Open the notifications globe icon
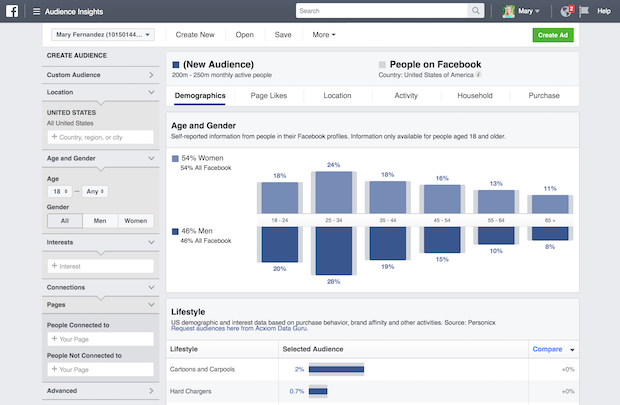The height and width of the screenshot is (405, 620). click(x=565, y=11)
